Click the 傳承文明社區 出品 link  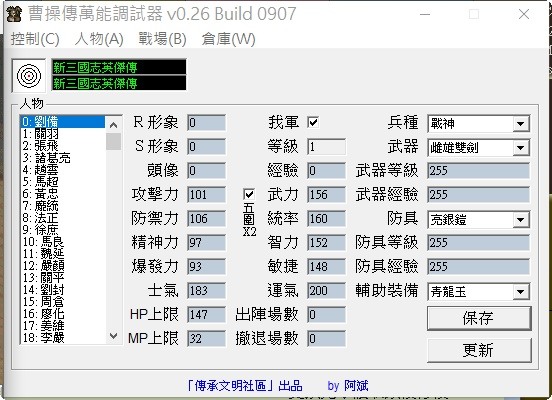[244, 386]
